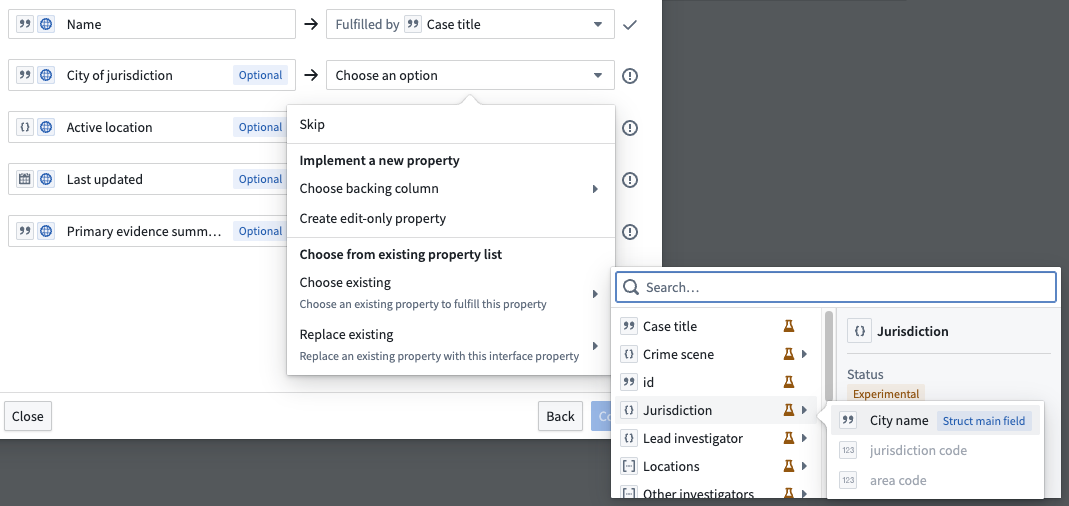
Task: Click the flask icon on the id row
Action: [x=789, y=382]
